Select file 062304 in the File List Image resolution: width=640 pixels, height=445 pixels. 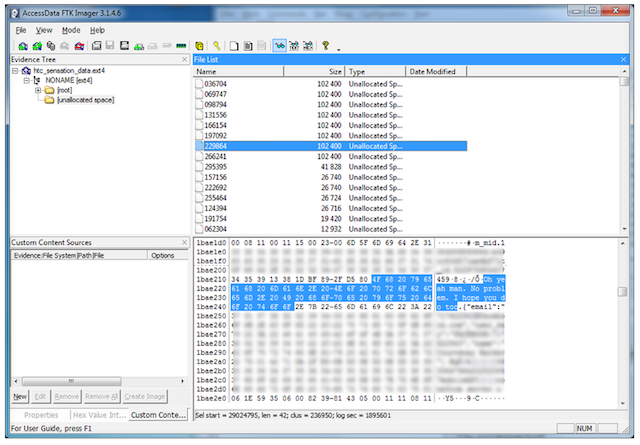pos(216,229)
